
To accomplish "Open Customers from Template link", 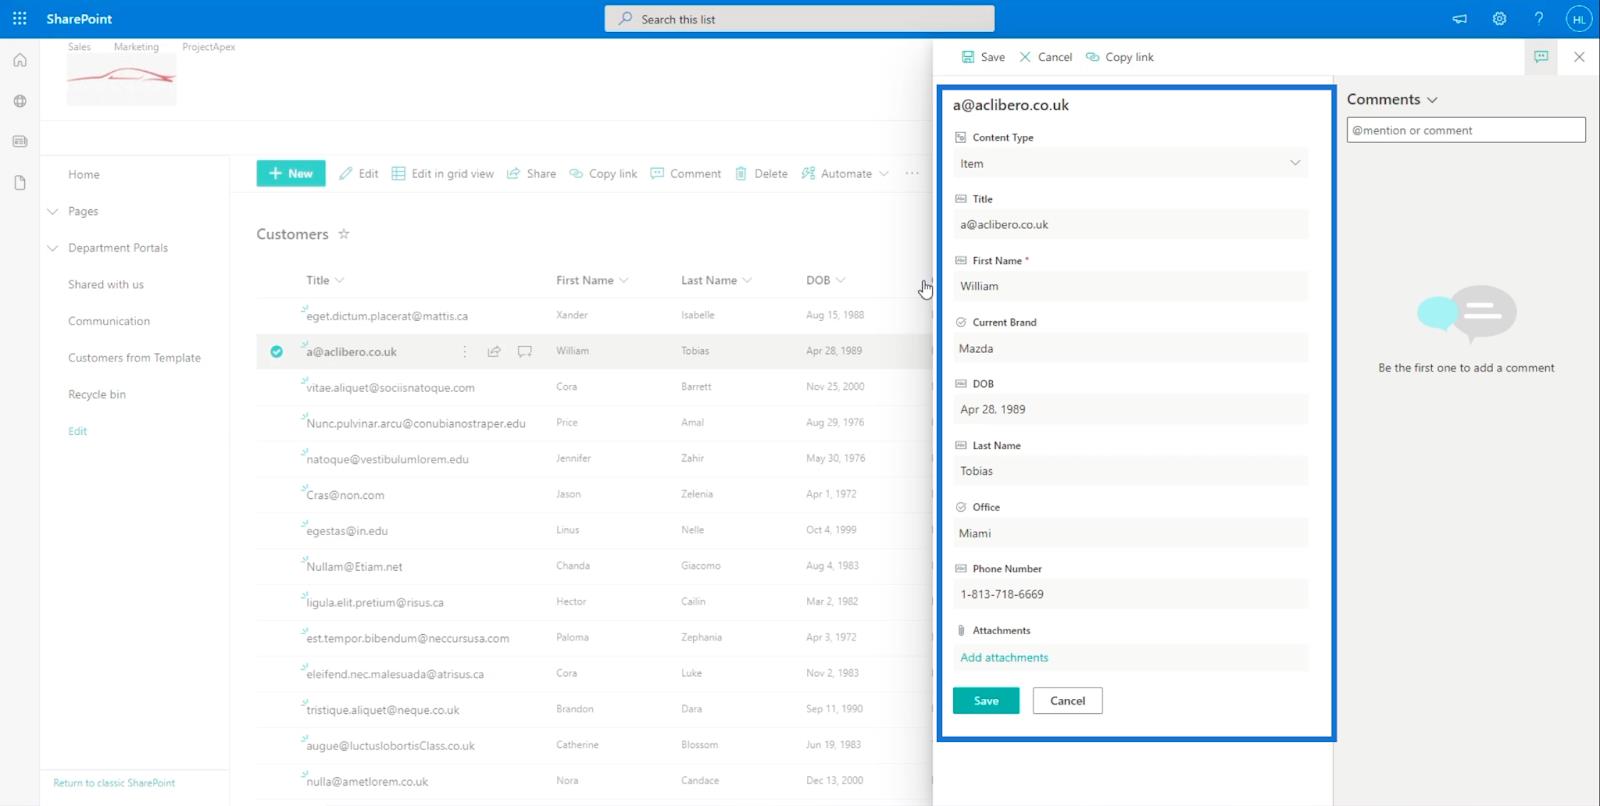I will click(134, 358).
